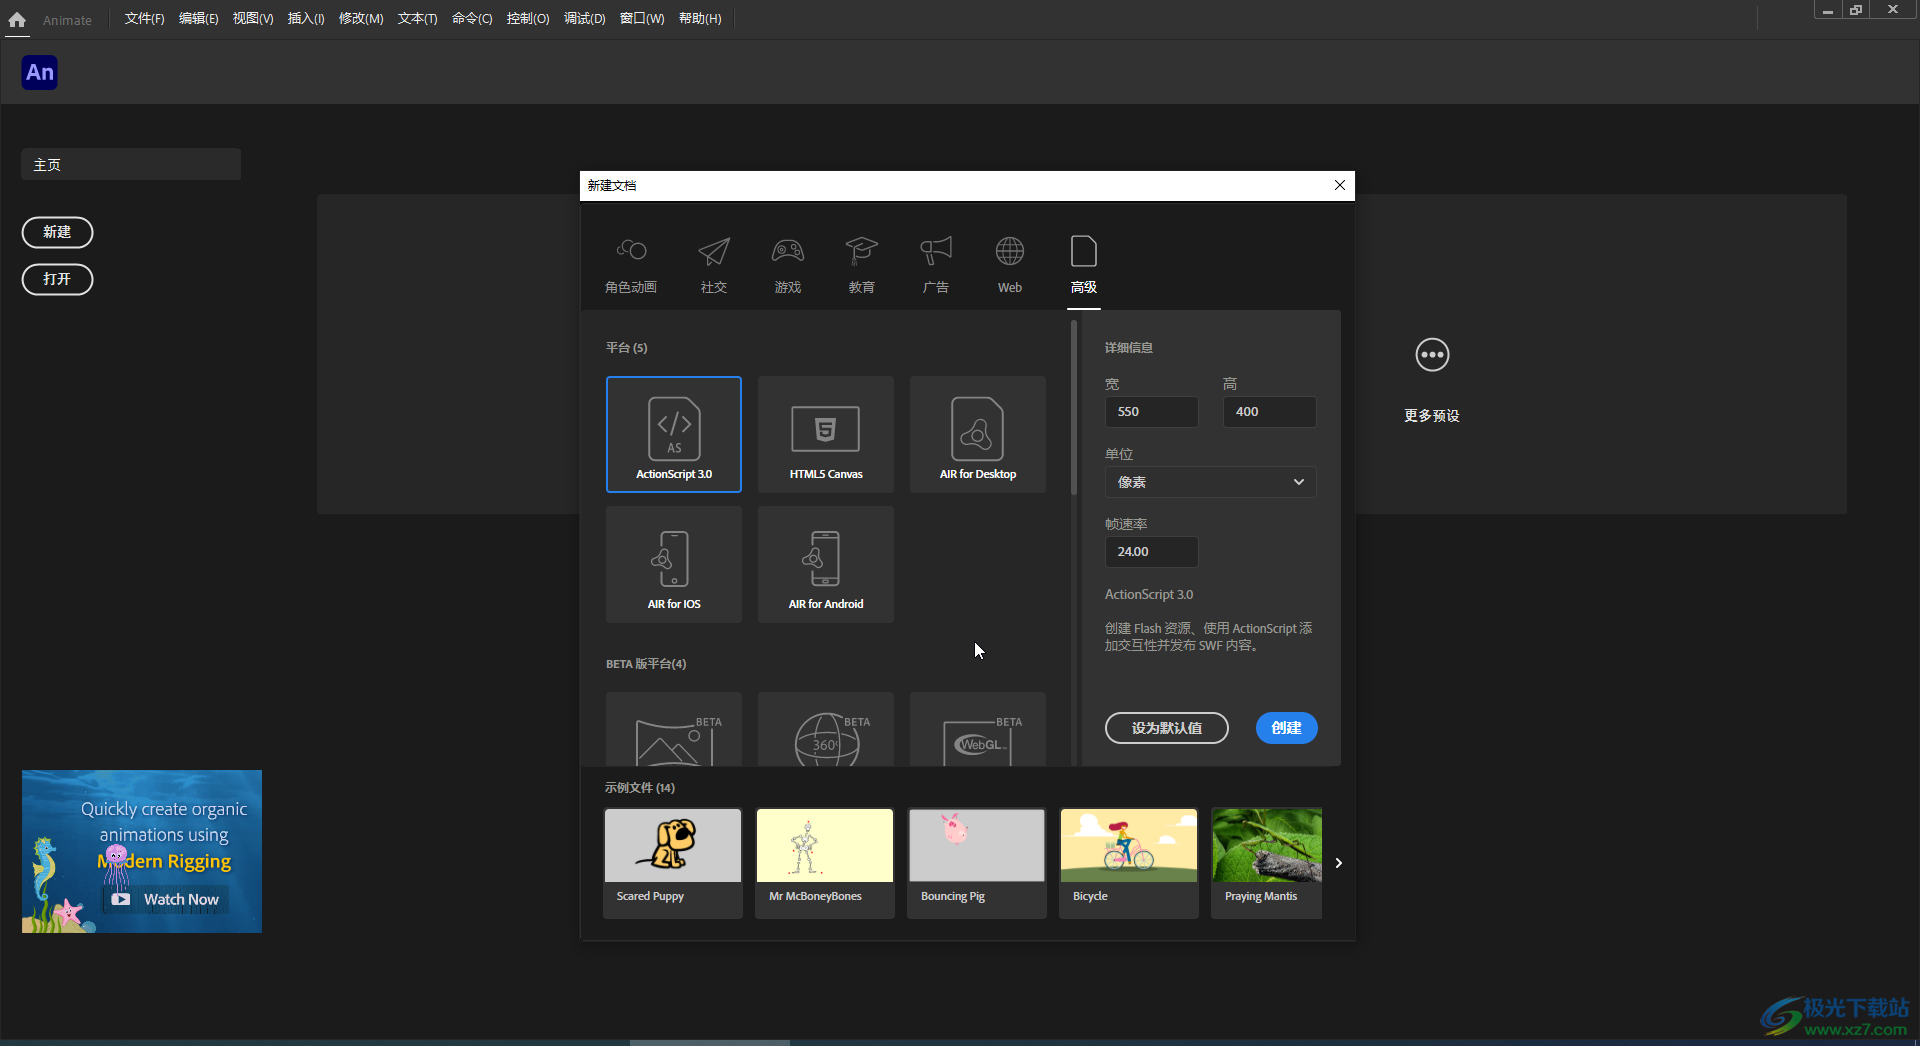
Task: Click the 宽 width input field
Action: coord(1151,412)
